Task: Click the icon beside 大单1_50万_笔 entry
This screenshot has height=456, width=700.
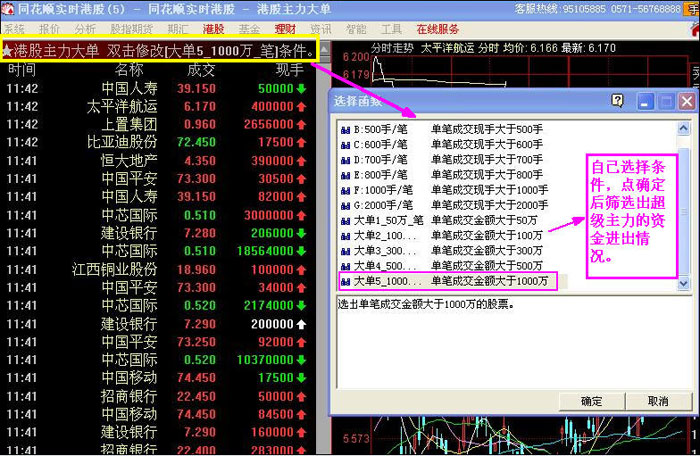Action: point(346,220)
